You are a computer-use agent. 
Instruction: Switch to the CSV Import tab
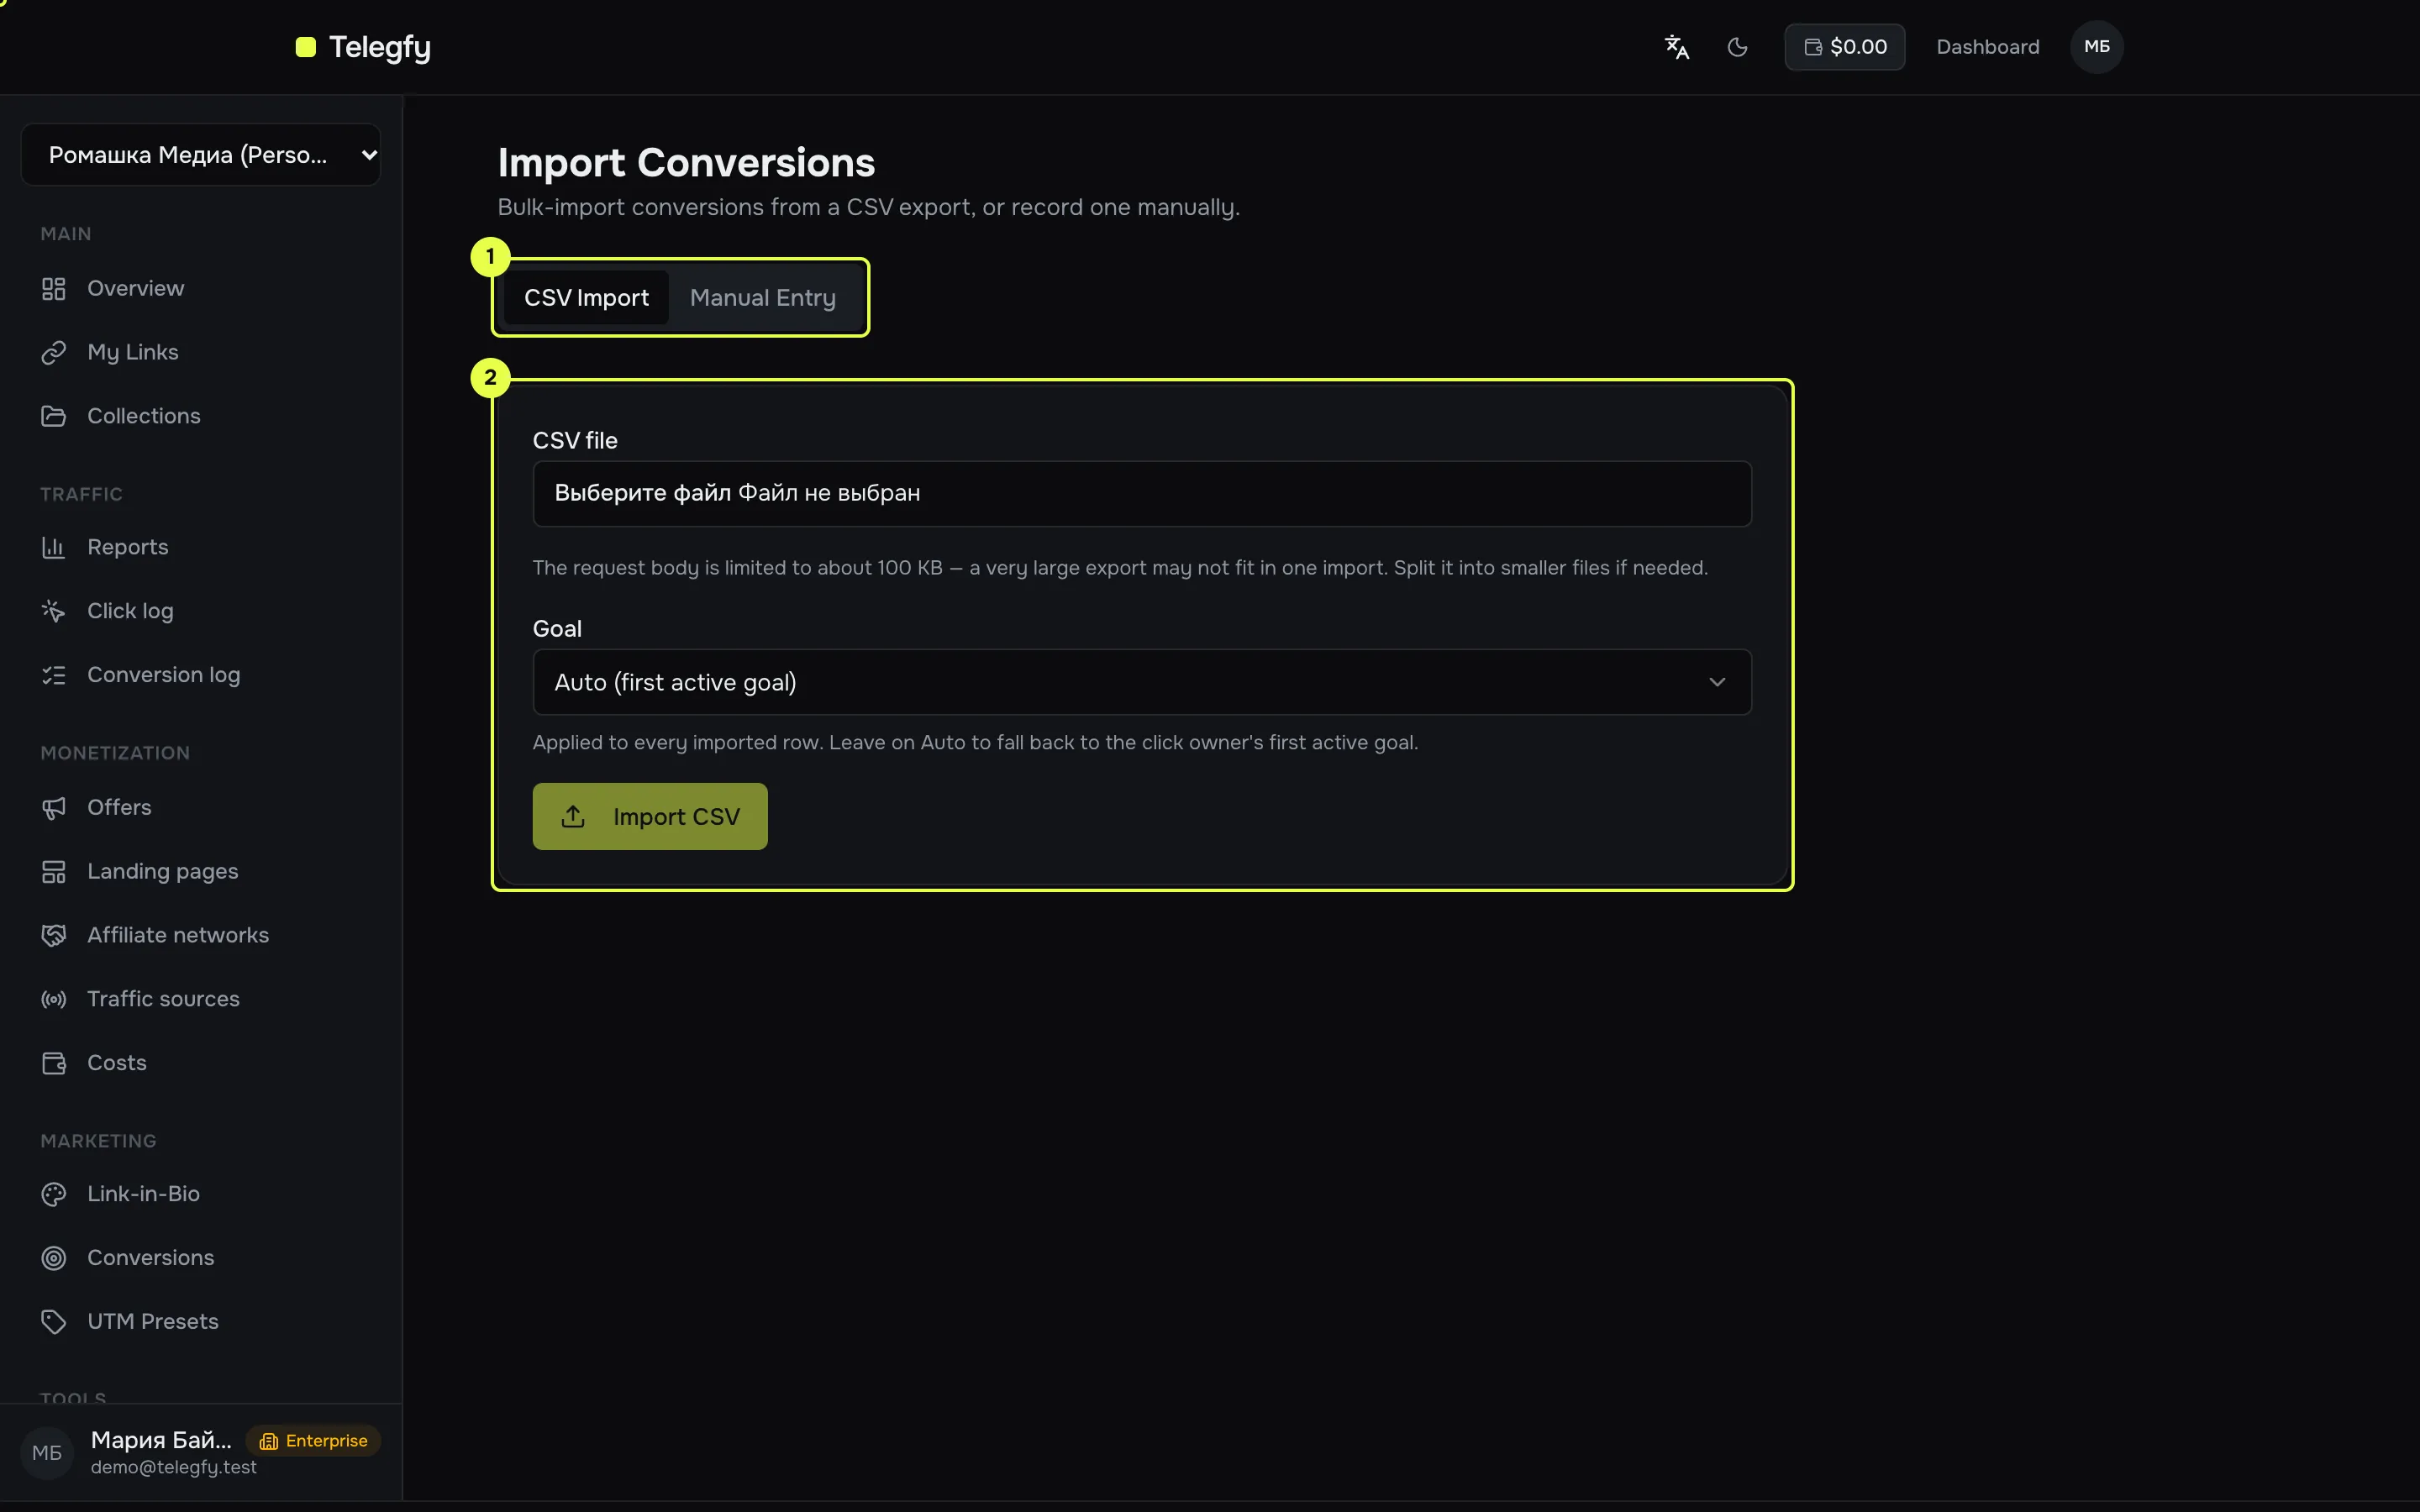(586, 298)
